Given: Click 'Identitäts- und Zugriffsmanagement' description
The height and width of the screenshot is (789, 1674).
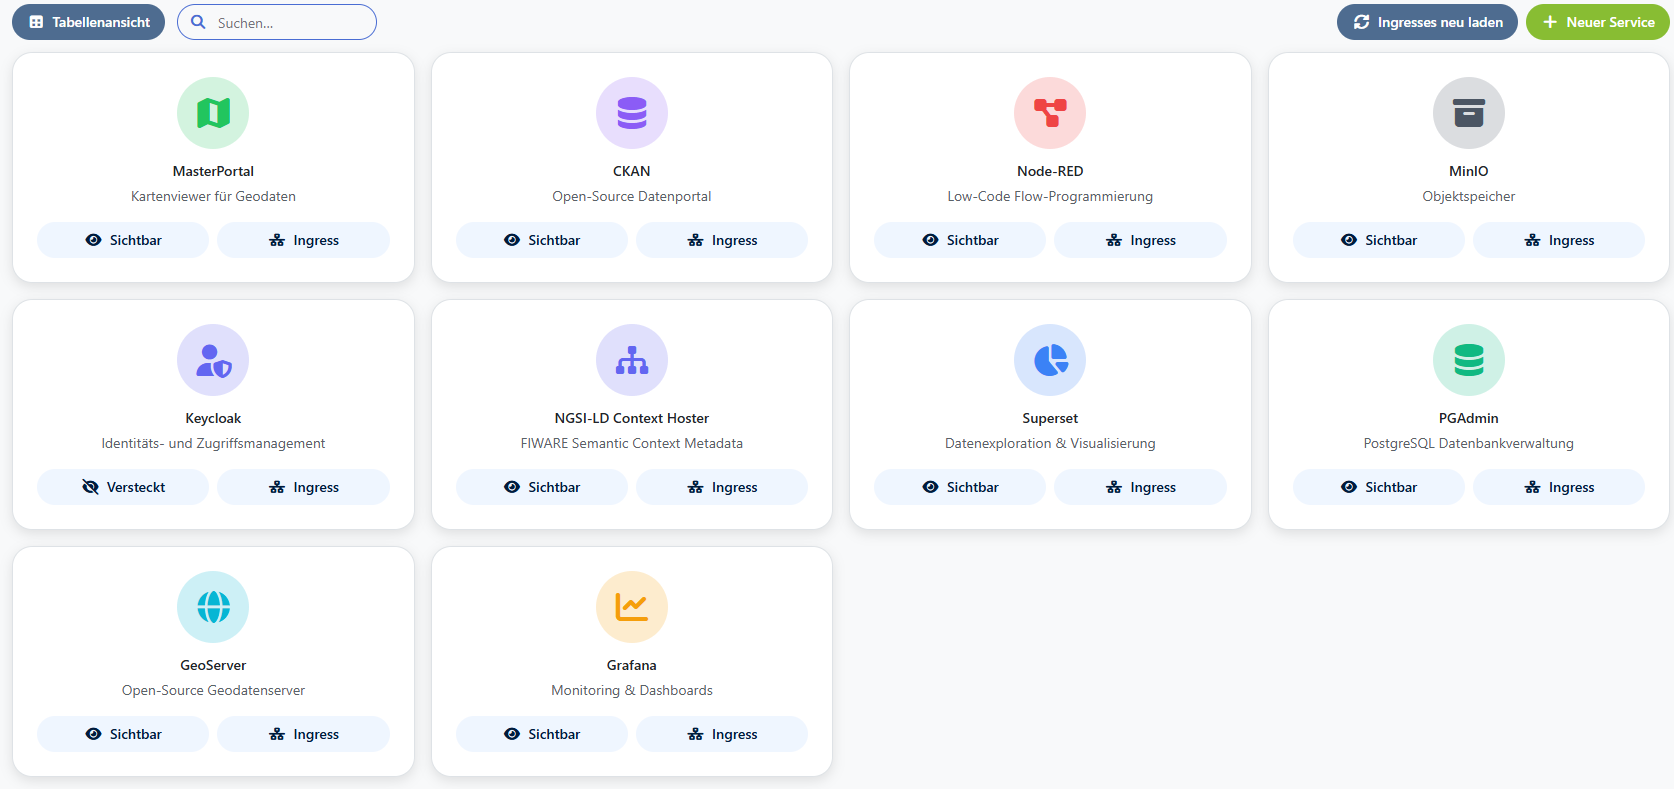Looking at the screenshot, I should click(x=213, y=443).
